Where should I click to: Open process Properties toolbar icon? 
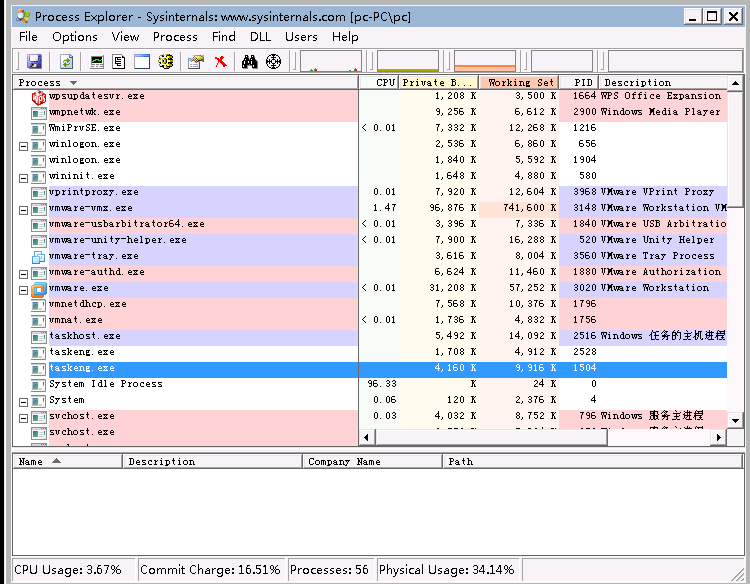coord(196,61)
